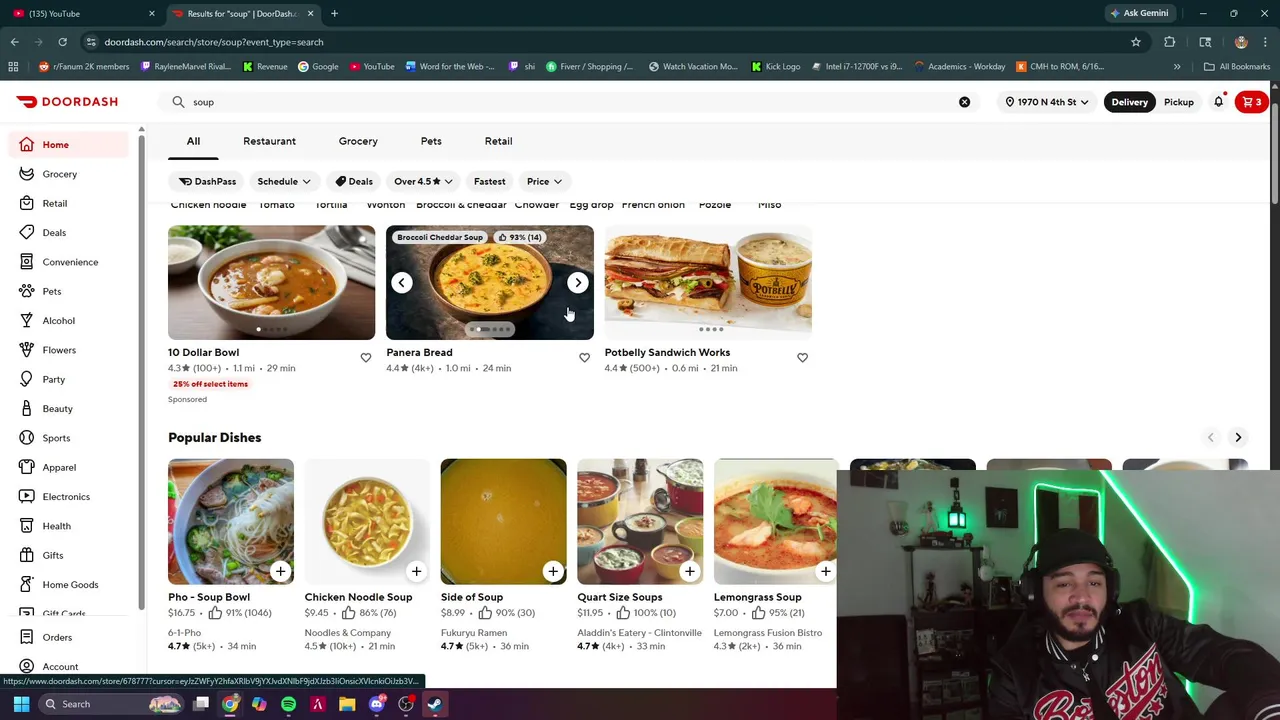
Task: Open the shopping cart with 3 items
Action: pyautogui.click(x=1252, y=102)
